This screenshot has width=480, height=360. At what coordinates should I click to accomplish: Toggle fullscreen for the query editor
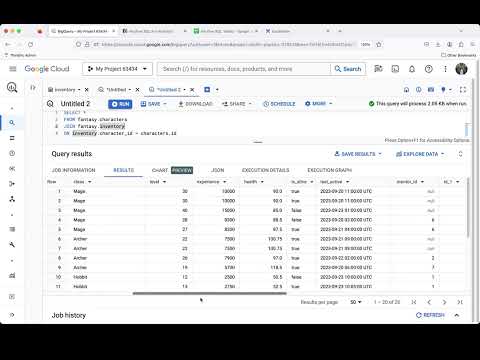pos(463,90)
